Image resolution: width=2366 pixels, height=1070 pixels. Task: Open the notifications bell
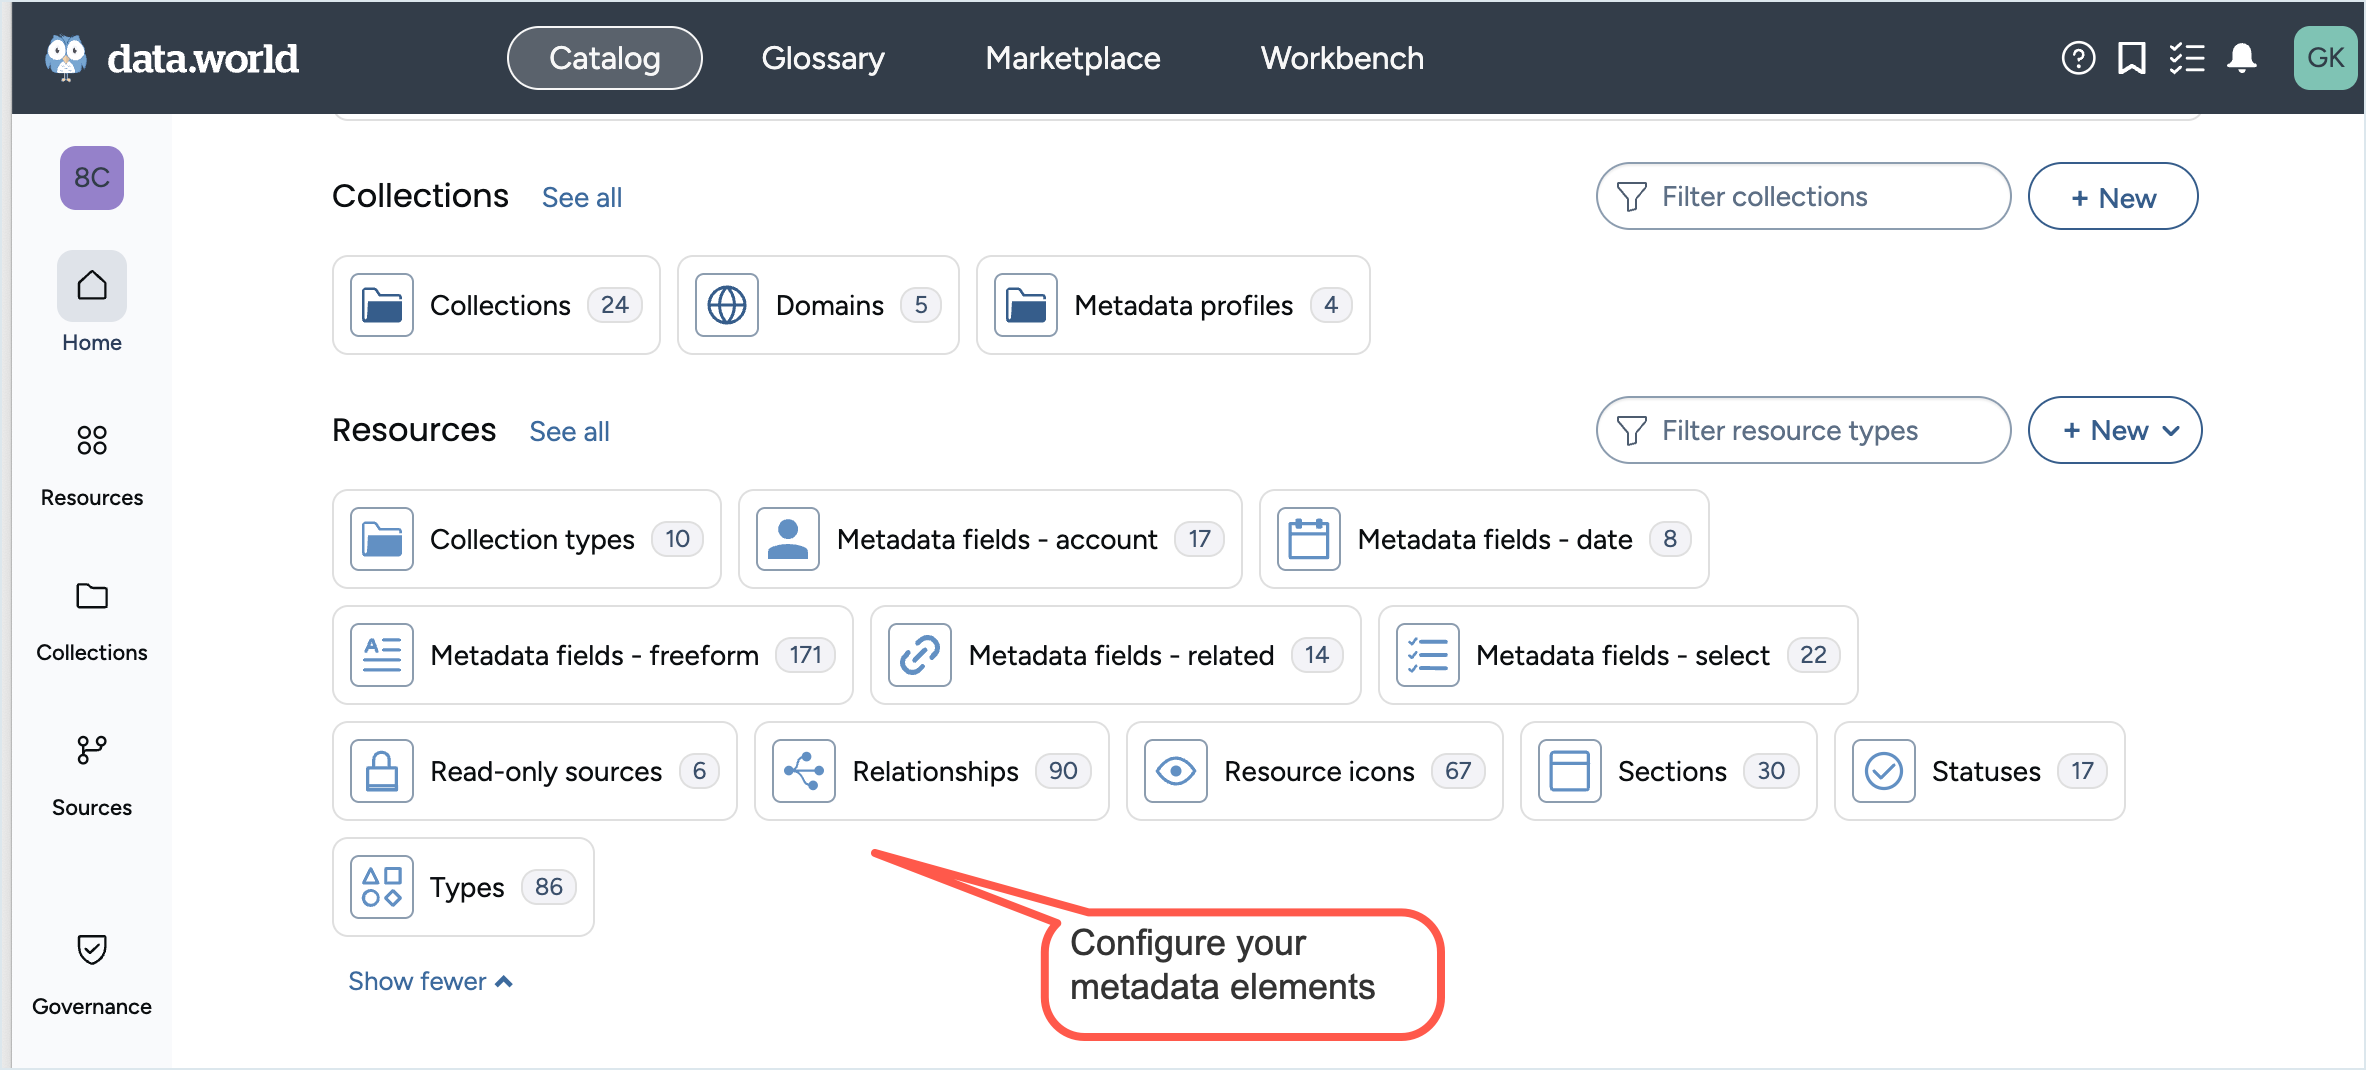(x=2243, y=57)
